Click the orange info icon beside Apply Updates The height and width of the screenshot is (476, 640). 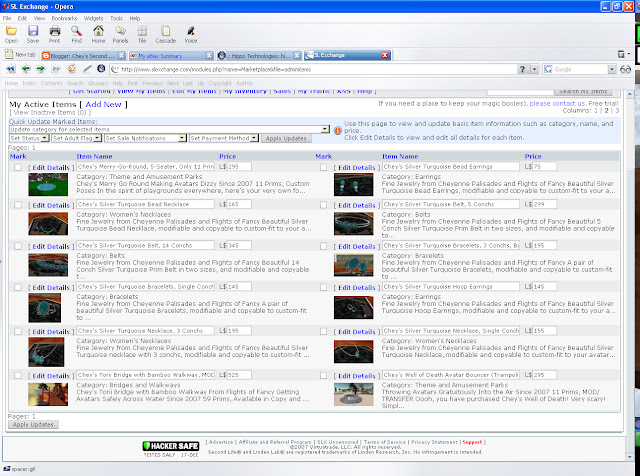pyautogui.click(x=338, y=131)
